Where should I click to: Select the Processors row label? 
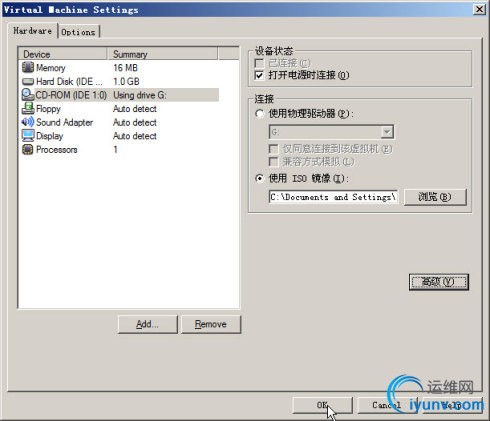click(57, 150)
